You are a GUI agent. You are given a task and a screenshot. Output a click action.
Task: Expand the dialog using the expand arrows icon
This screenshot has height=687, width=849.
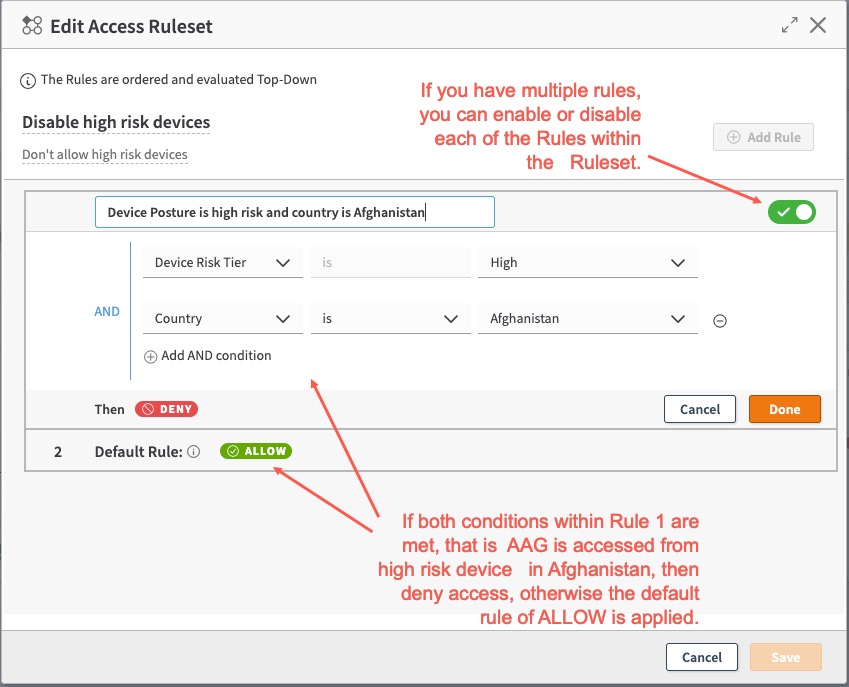790,25
